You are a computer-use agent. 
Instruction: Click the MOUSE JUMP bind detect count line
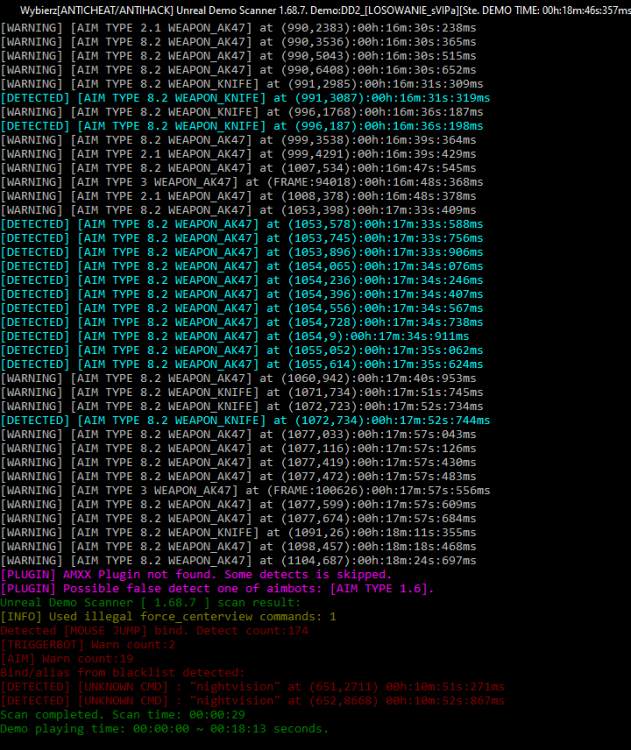[x=154, y=631]
